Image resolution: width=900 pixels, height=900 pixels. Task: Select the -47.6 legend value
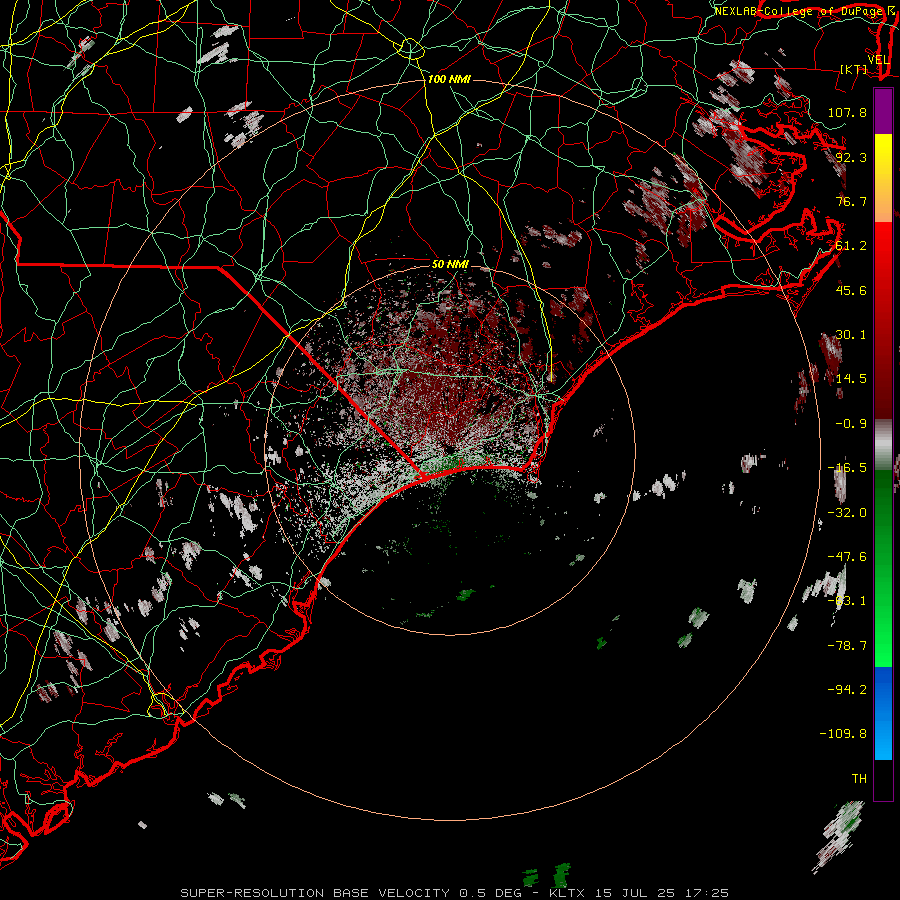(847, 557)
